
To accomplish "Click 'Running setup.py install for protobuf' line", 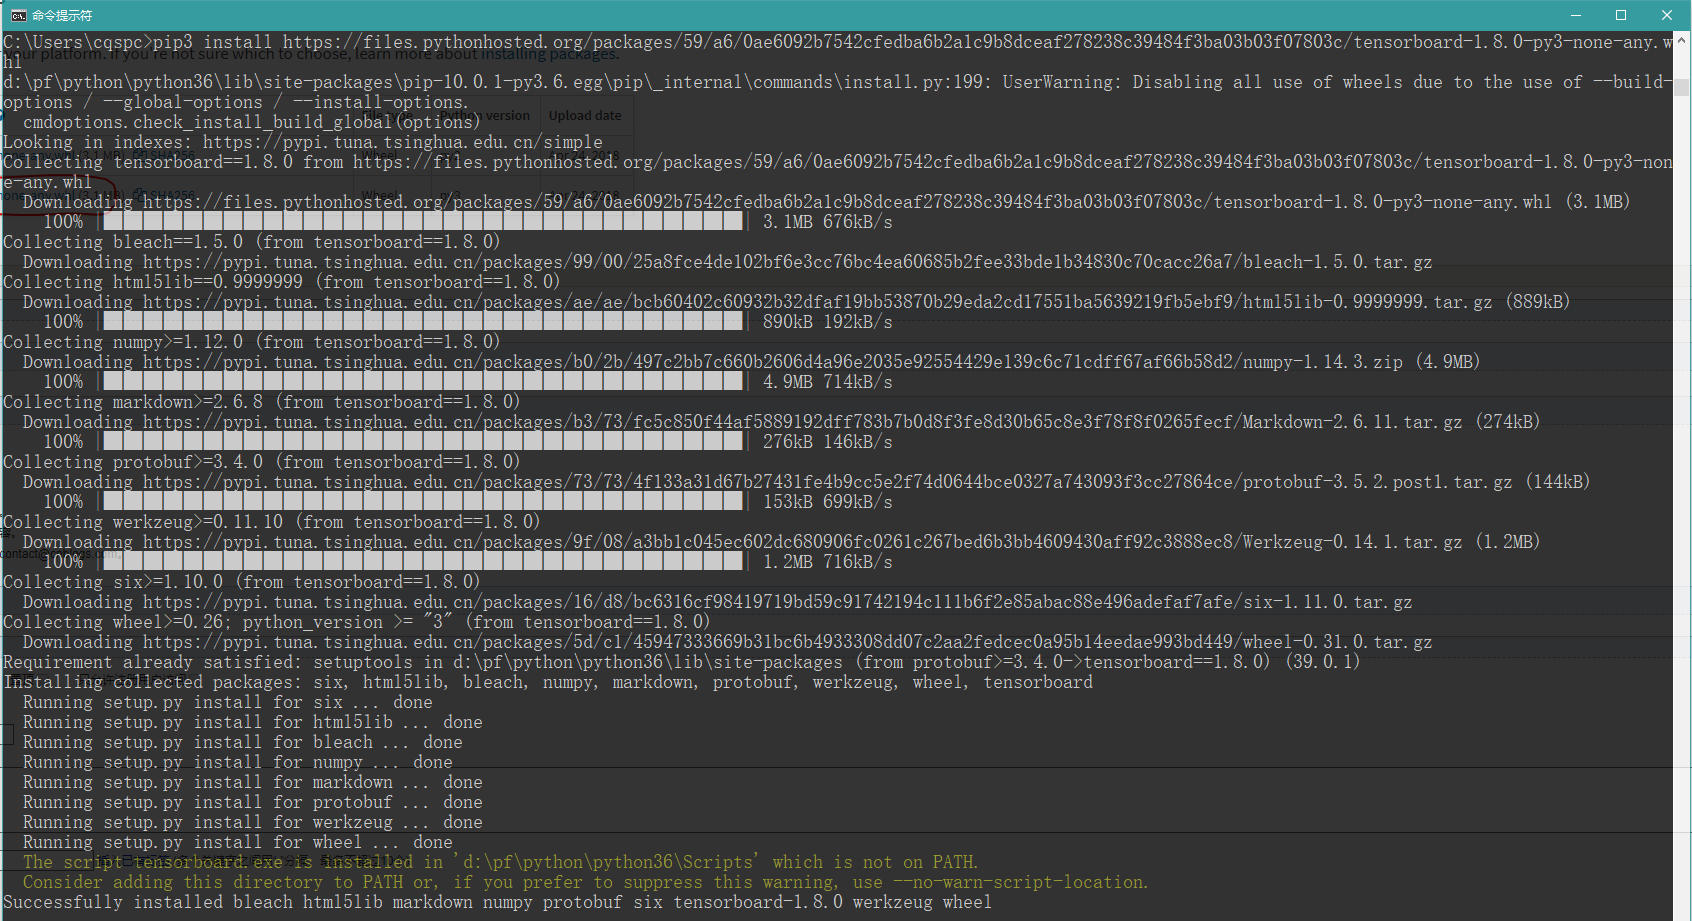I will click(253, 802).
